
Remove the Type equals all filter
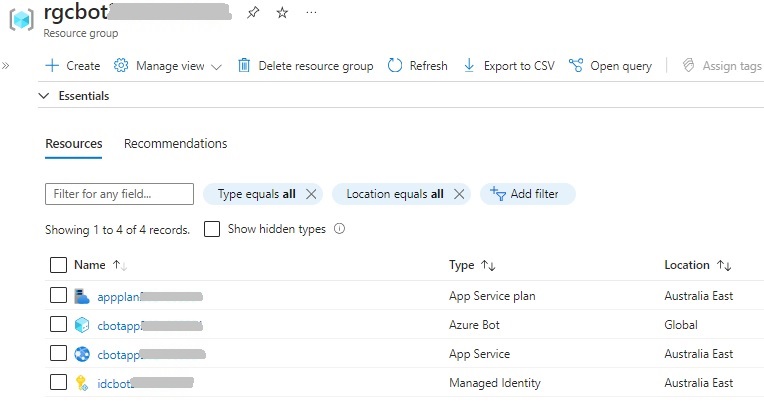311,194
